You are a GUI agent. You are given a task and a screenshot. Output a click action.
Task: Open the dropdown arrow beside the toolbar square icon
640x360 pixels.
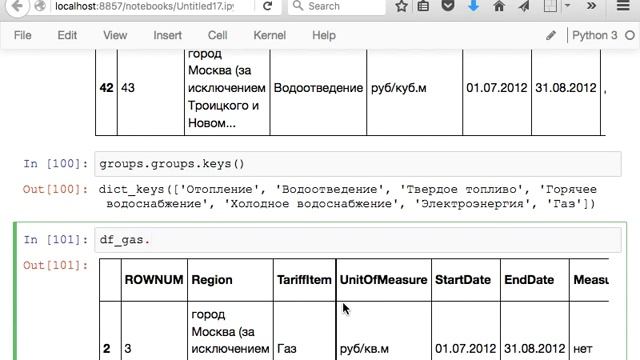[567, 6]
